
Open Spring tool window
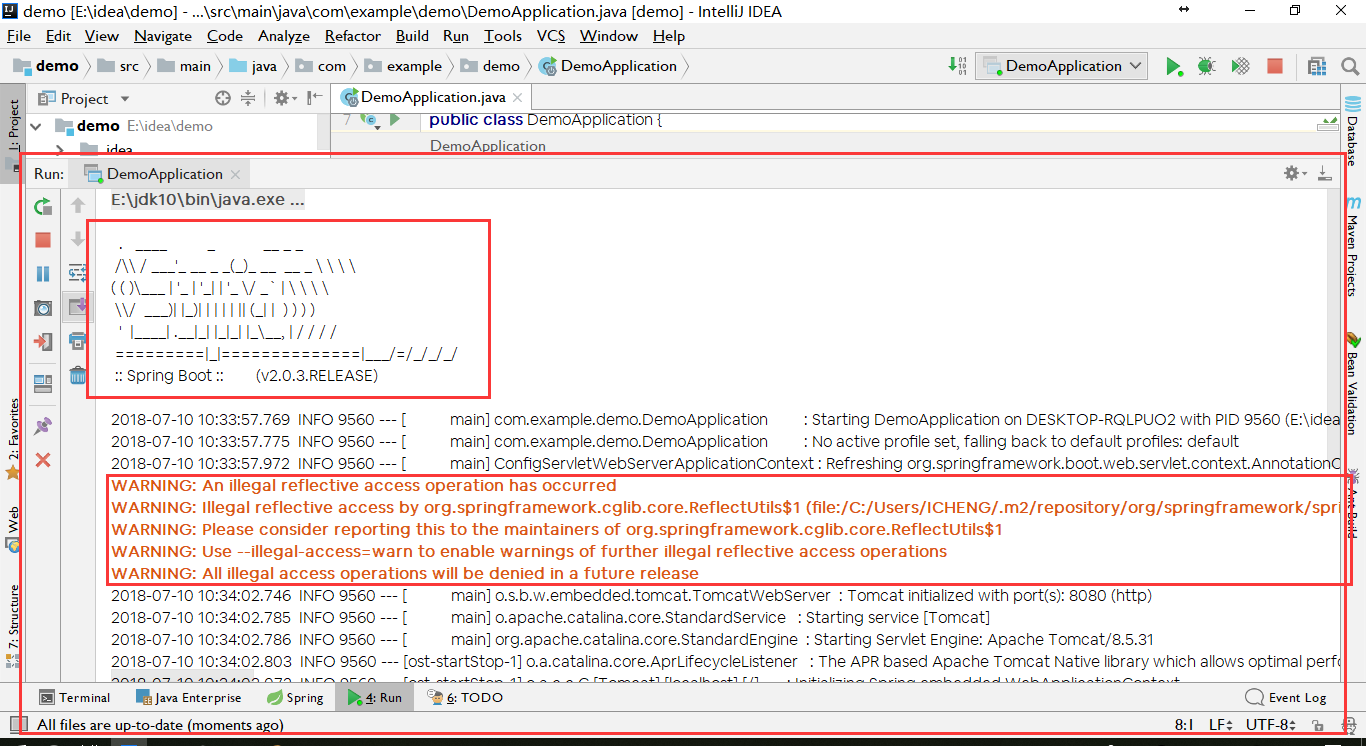[x=296, y=697]
